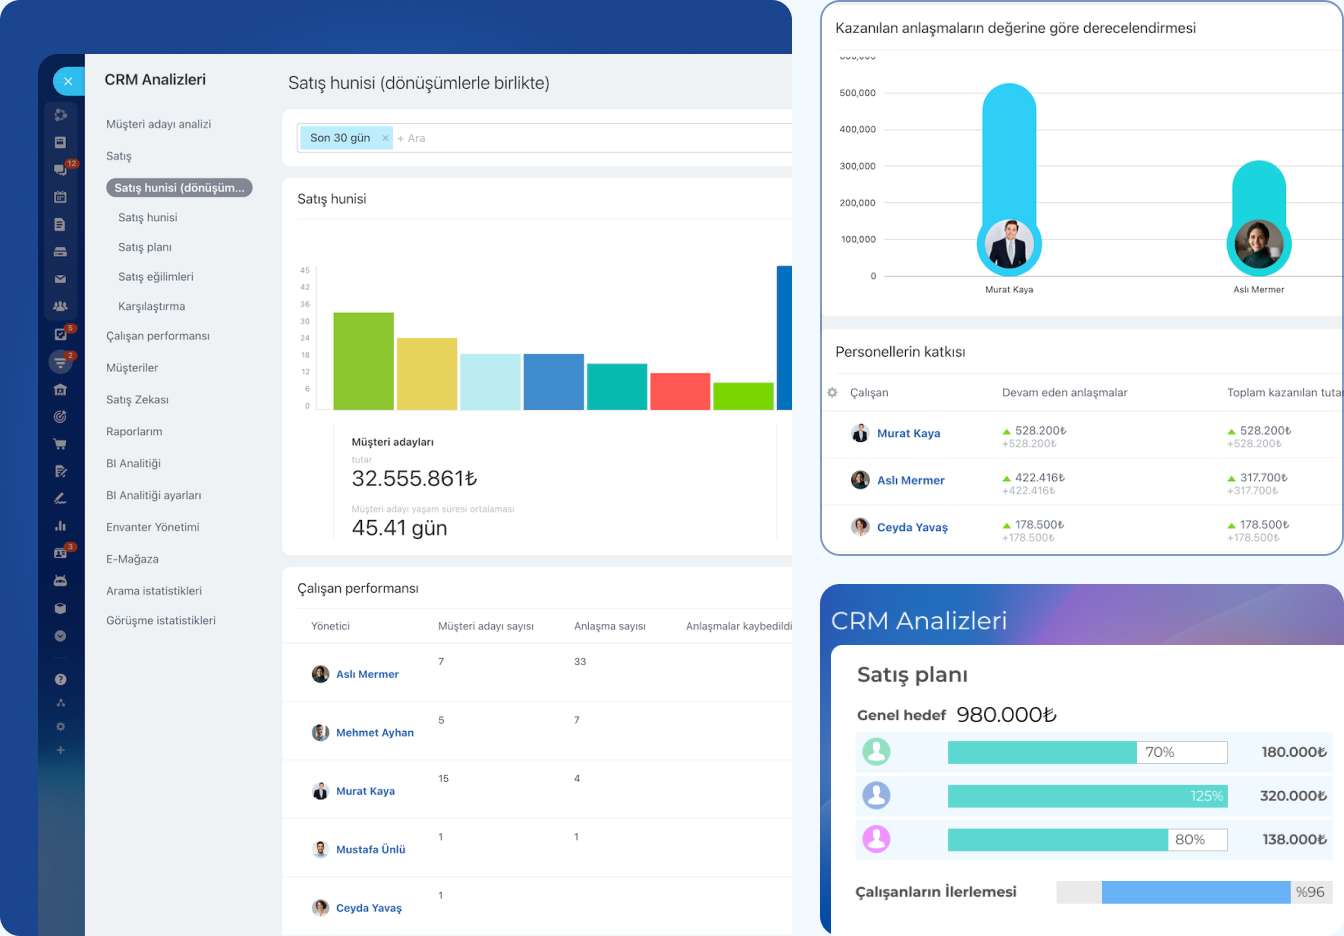Open Aslı Mermer's link in Personellerin katkısı
1344x936 pixels.
pos(911,481)
